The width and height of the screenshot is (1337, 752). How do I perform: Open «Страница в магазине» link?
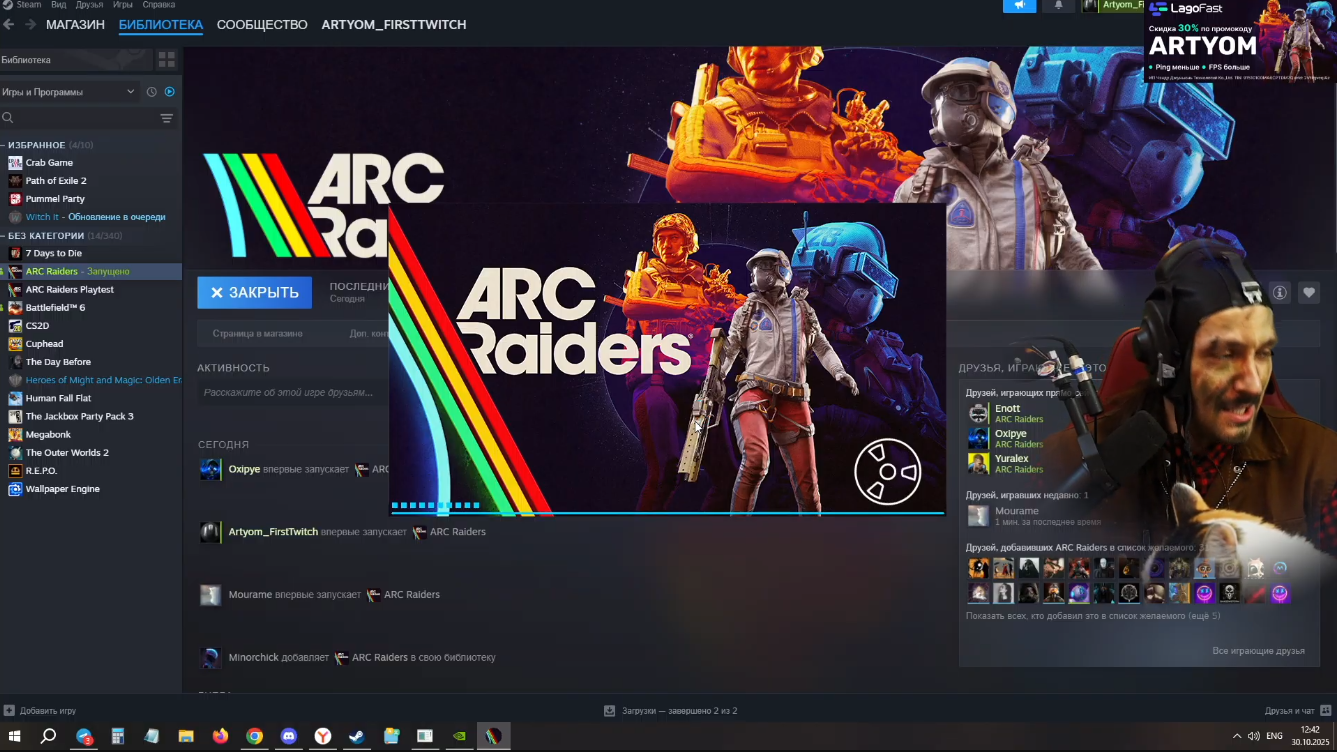pos(258,333)
